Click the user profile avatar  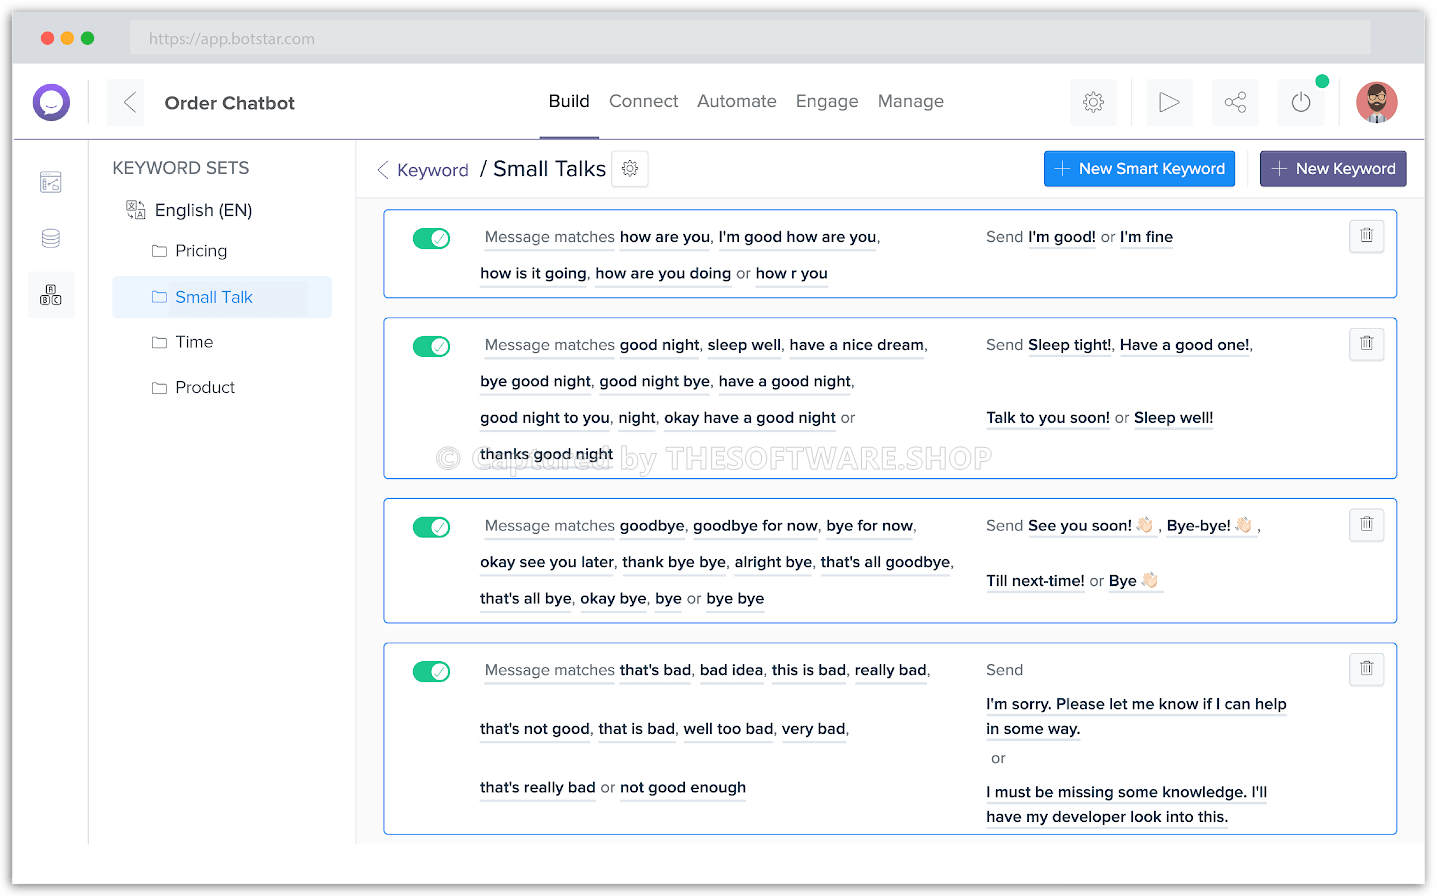(x=1376, y=102)
